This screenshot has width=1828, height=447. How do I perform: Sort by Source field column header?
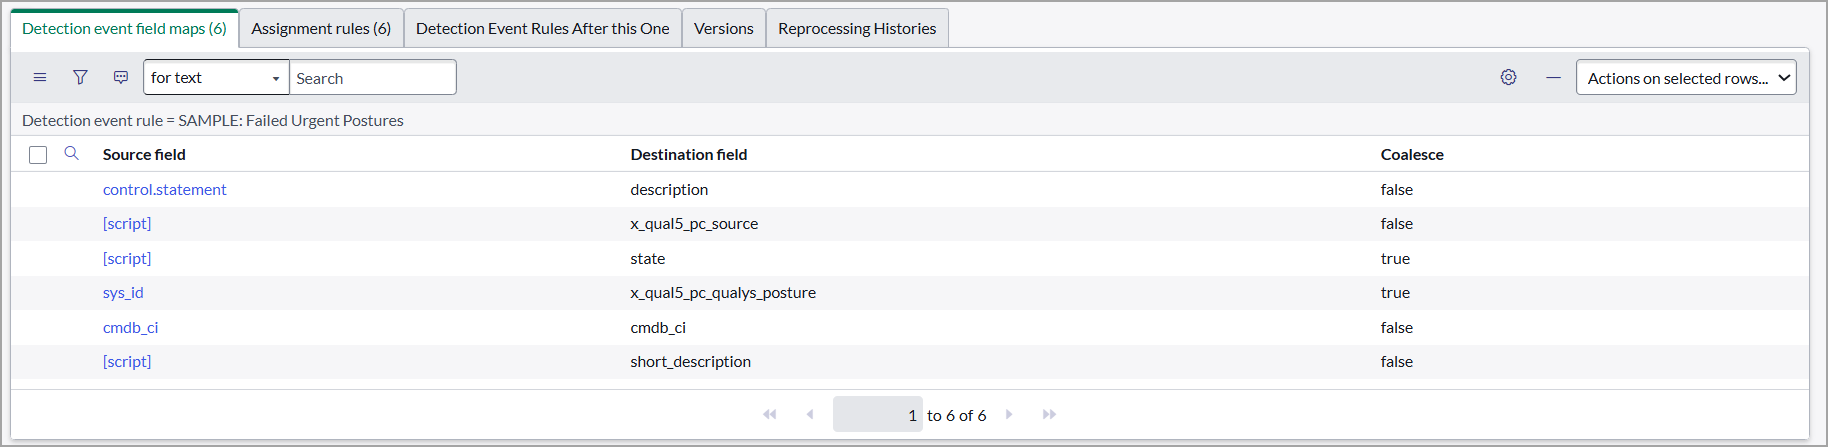[144, 154]
